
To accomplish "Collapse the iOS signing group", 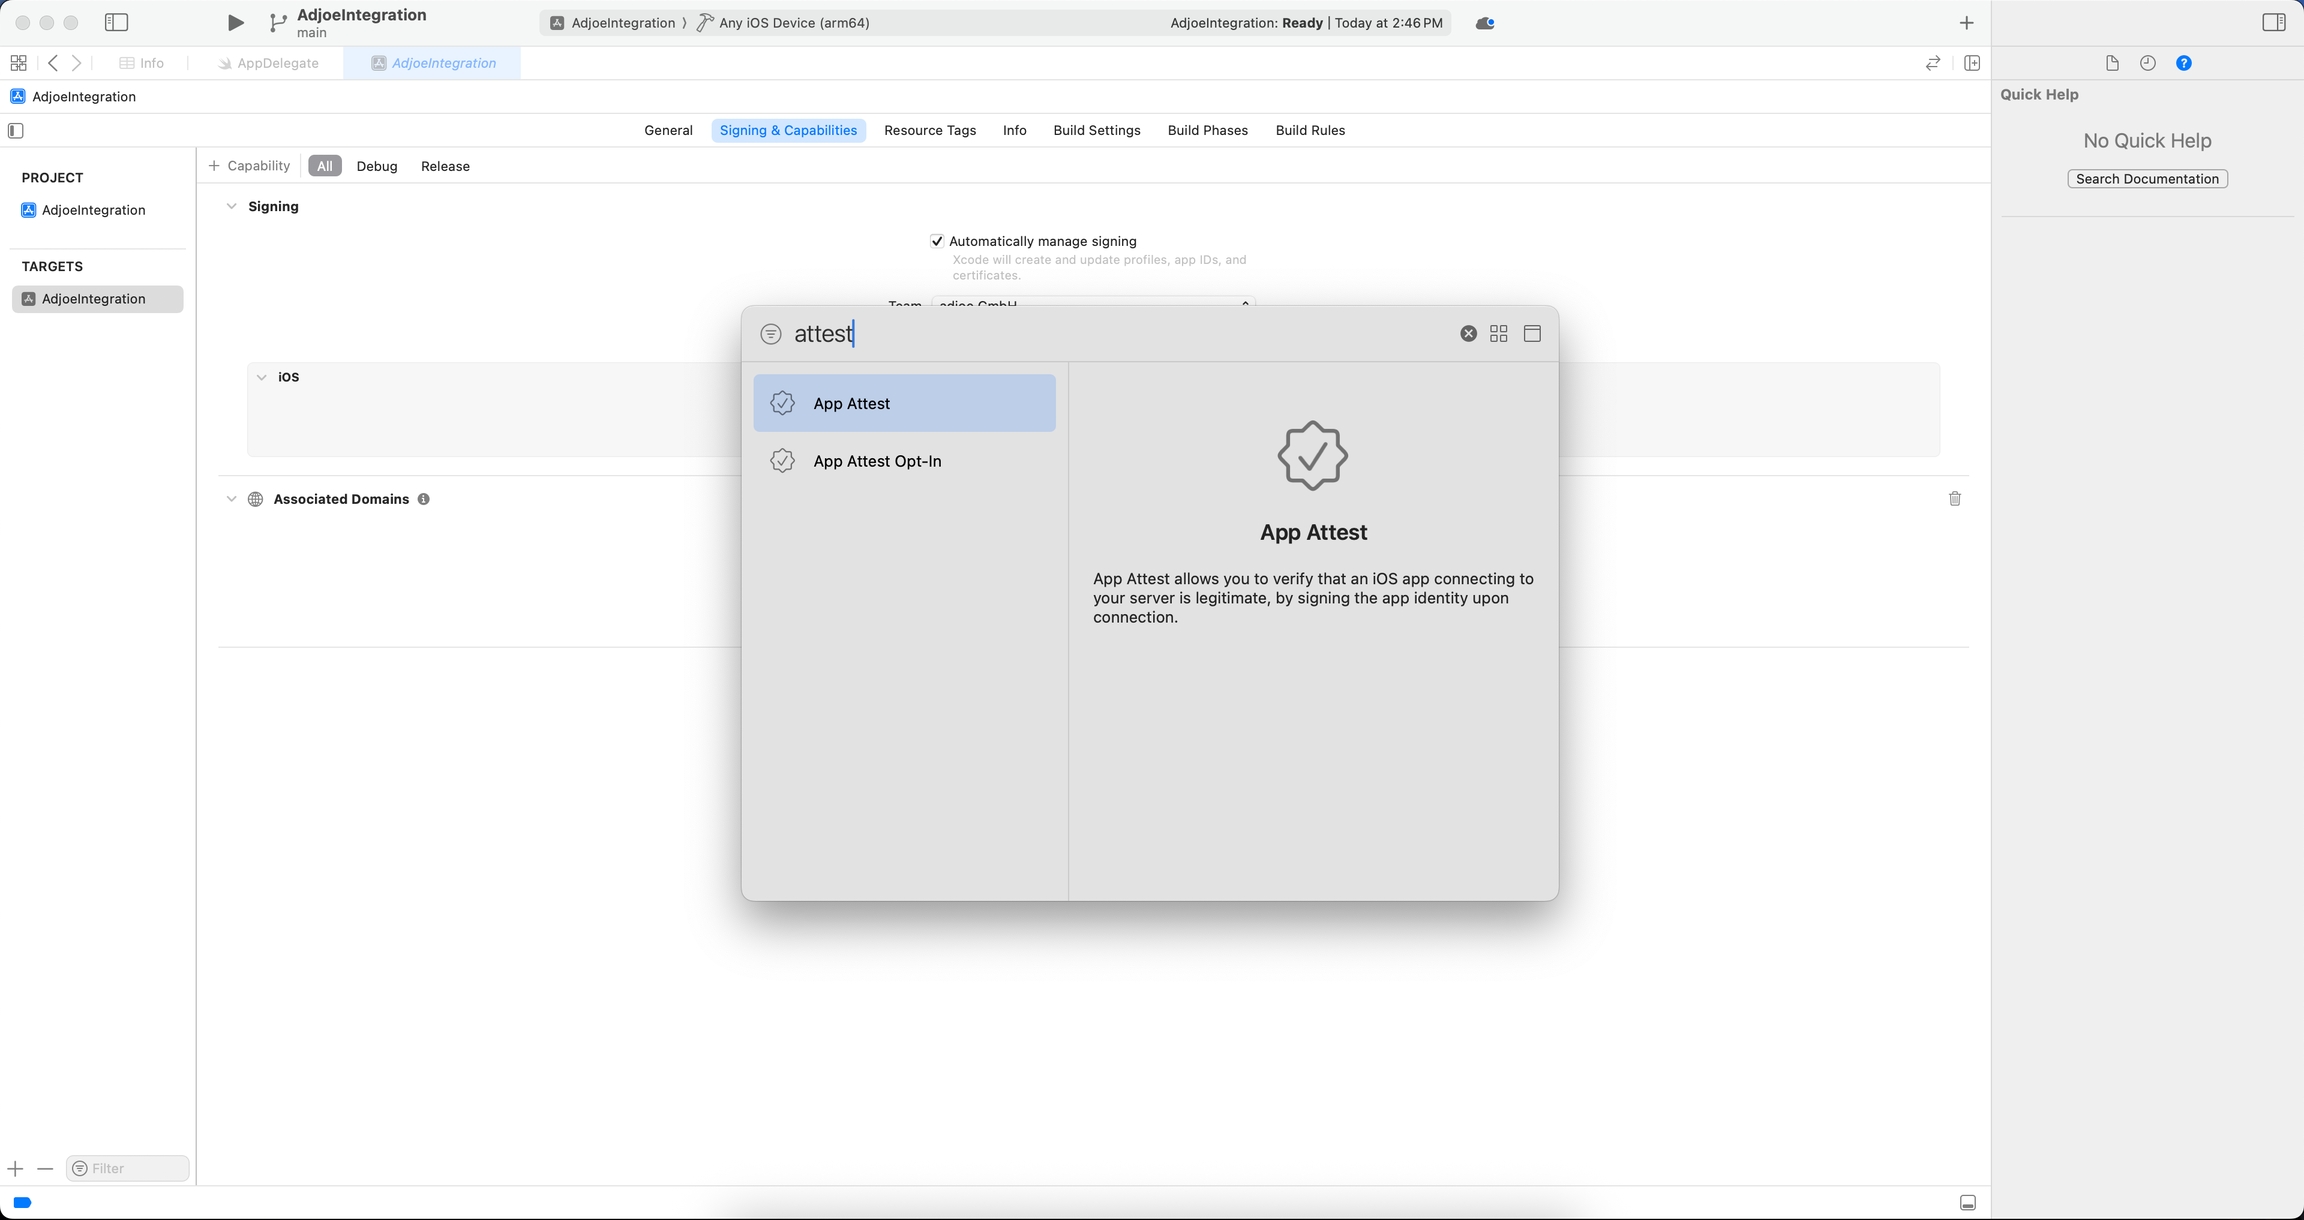I will pyautogui.click(x=261, y=377).
